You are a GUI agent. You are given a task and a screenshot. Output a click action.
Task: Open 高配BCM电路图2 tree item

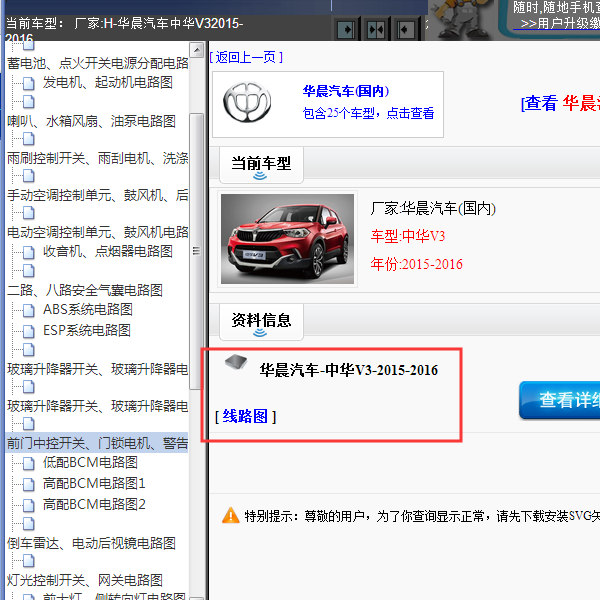(x=94, y=504)
